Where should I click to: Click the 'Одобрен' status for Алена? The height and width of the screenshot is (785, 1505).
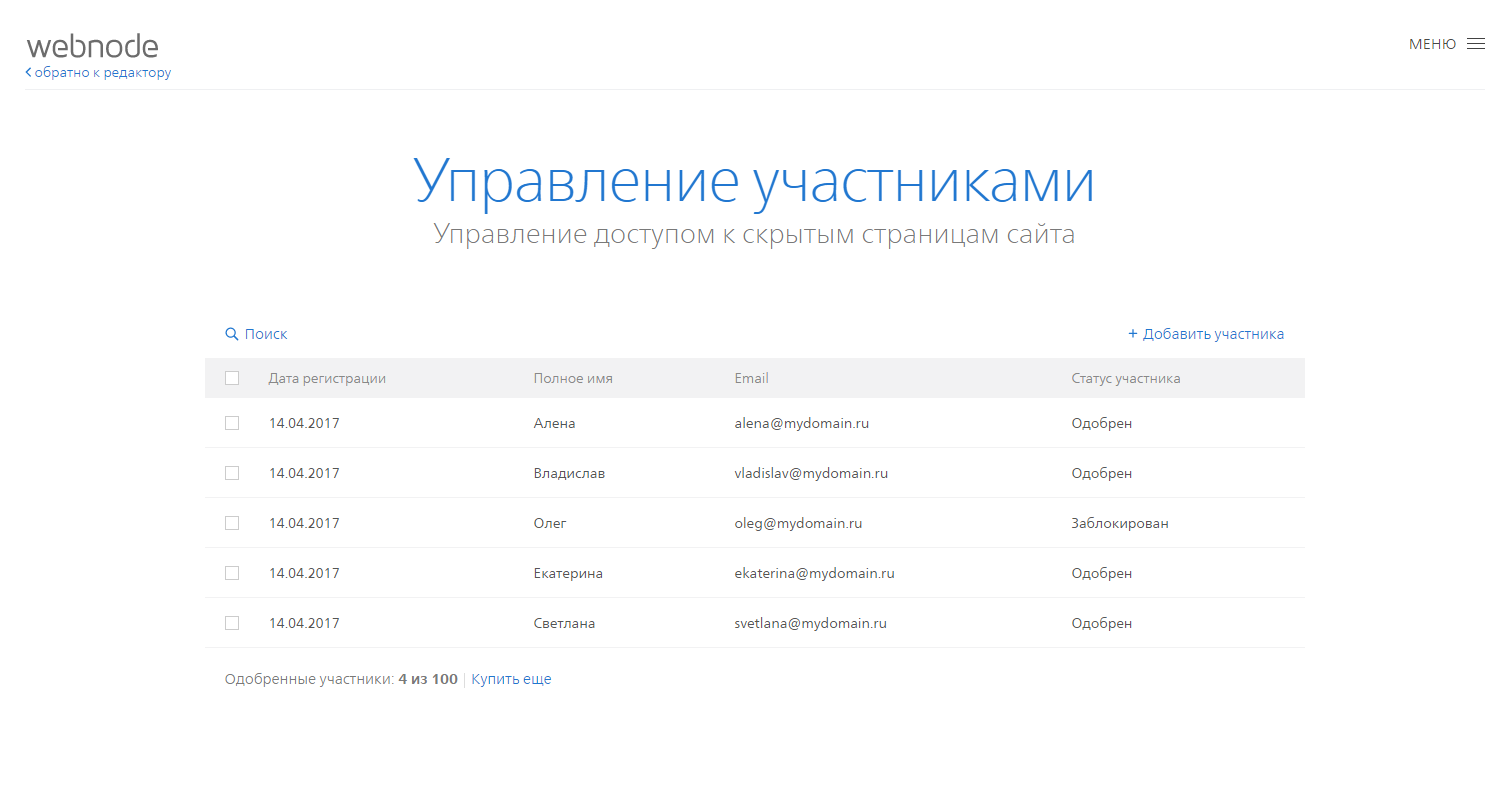(x=1102, y=423)
